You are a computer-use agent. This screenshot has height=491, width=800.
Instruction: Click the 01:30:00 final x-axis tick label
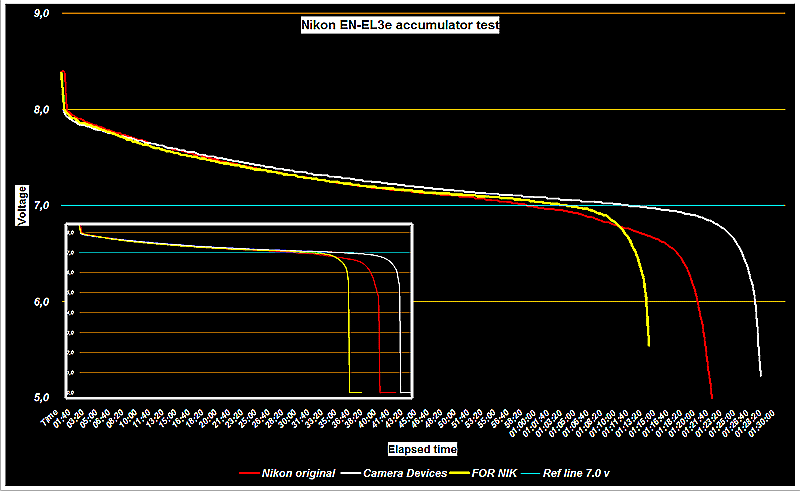[x=761, y=422]
